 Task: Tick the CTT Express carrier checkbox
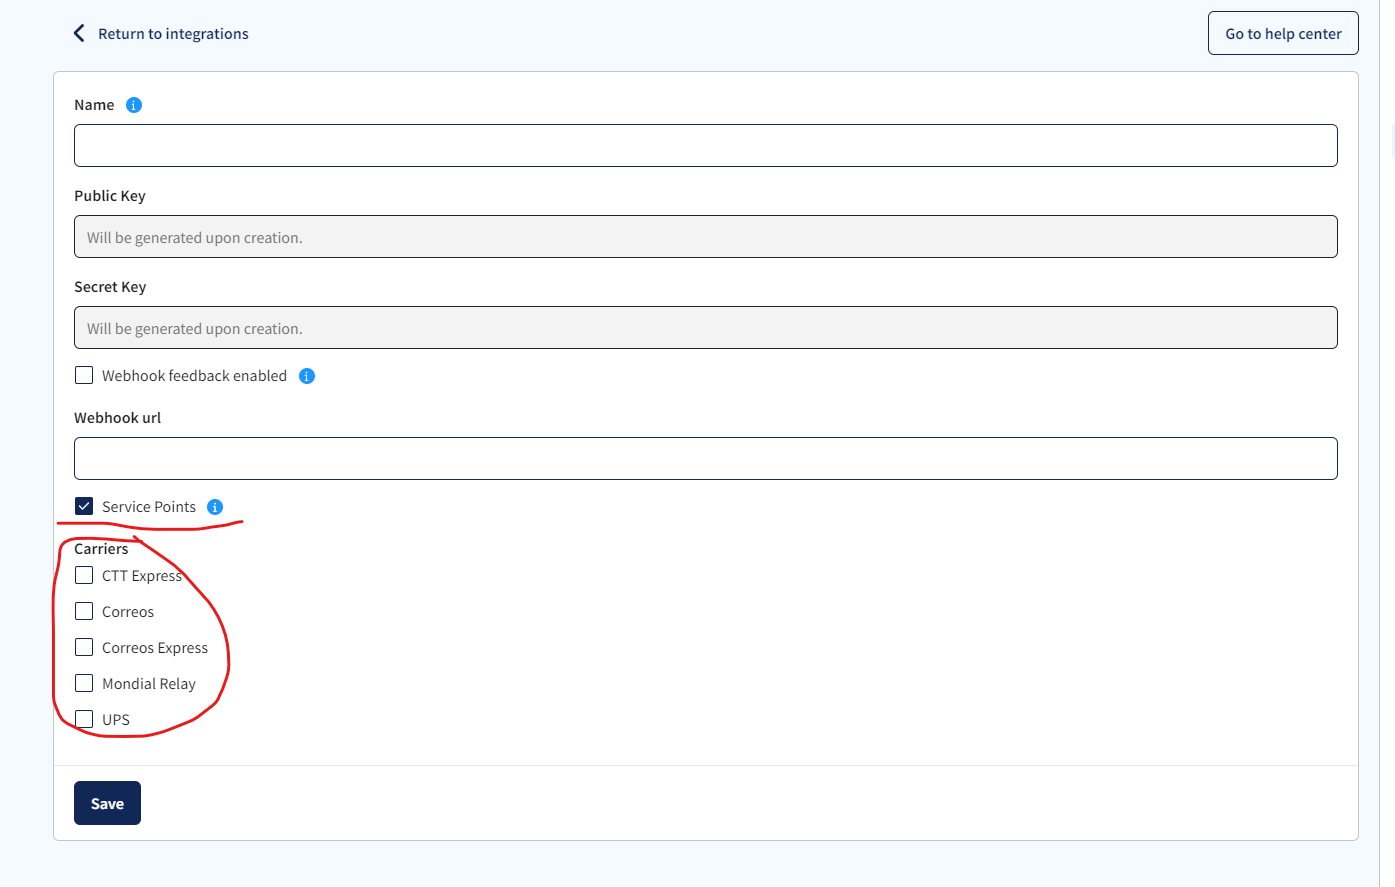[x=84, y=575]
